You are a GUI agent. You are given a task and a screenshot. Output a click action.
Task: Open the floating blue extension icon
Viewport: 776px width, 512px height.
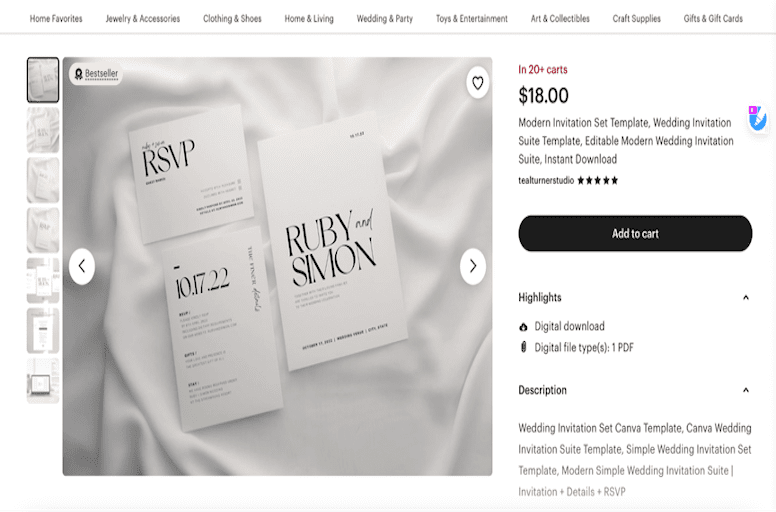click(757, 118)
